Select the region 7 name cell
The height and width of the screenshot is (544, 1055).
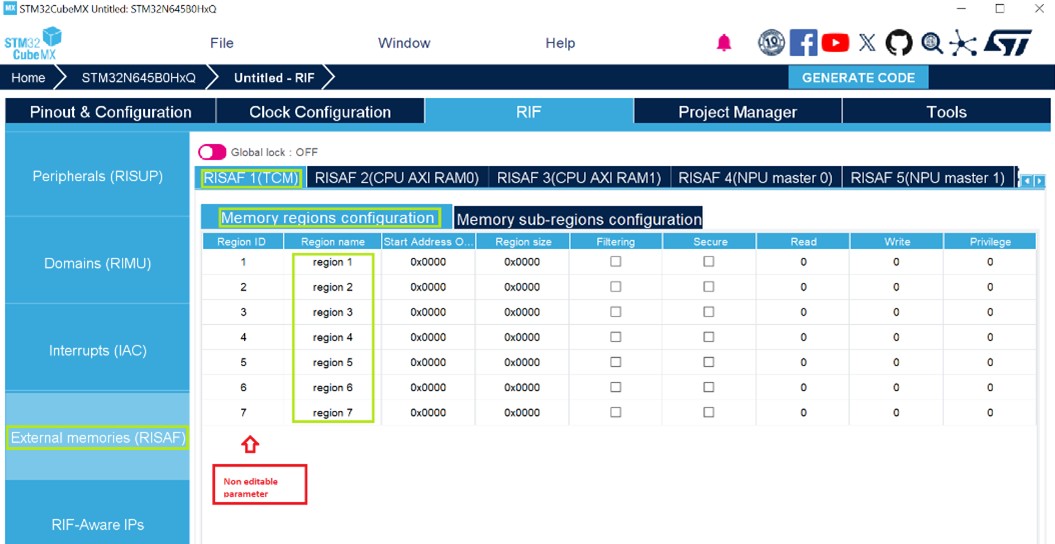[x=332, y=412]
